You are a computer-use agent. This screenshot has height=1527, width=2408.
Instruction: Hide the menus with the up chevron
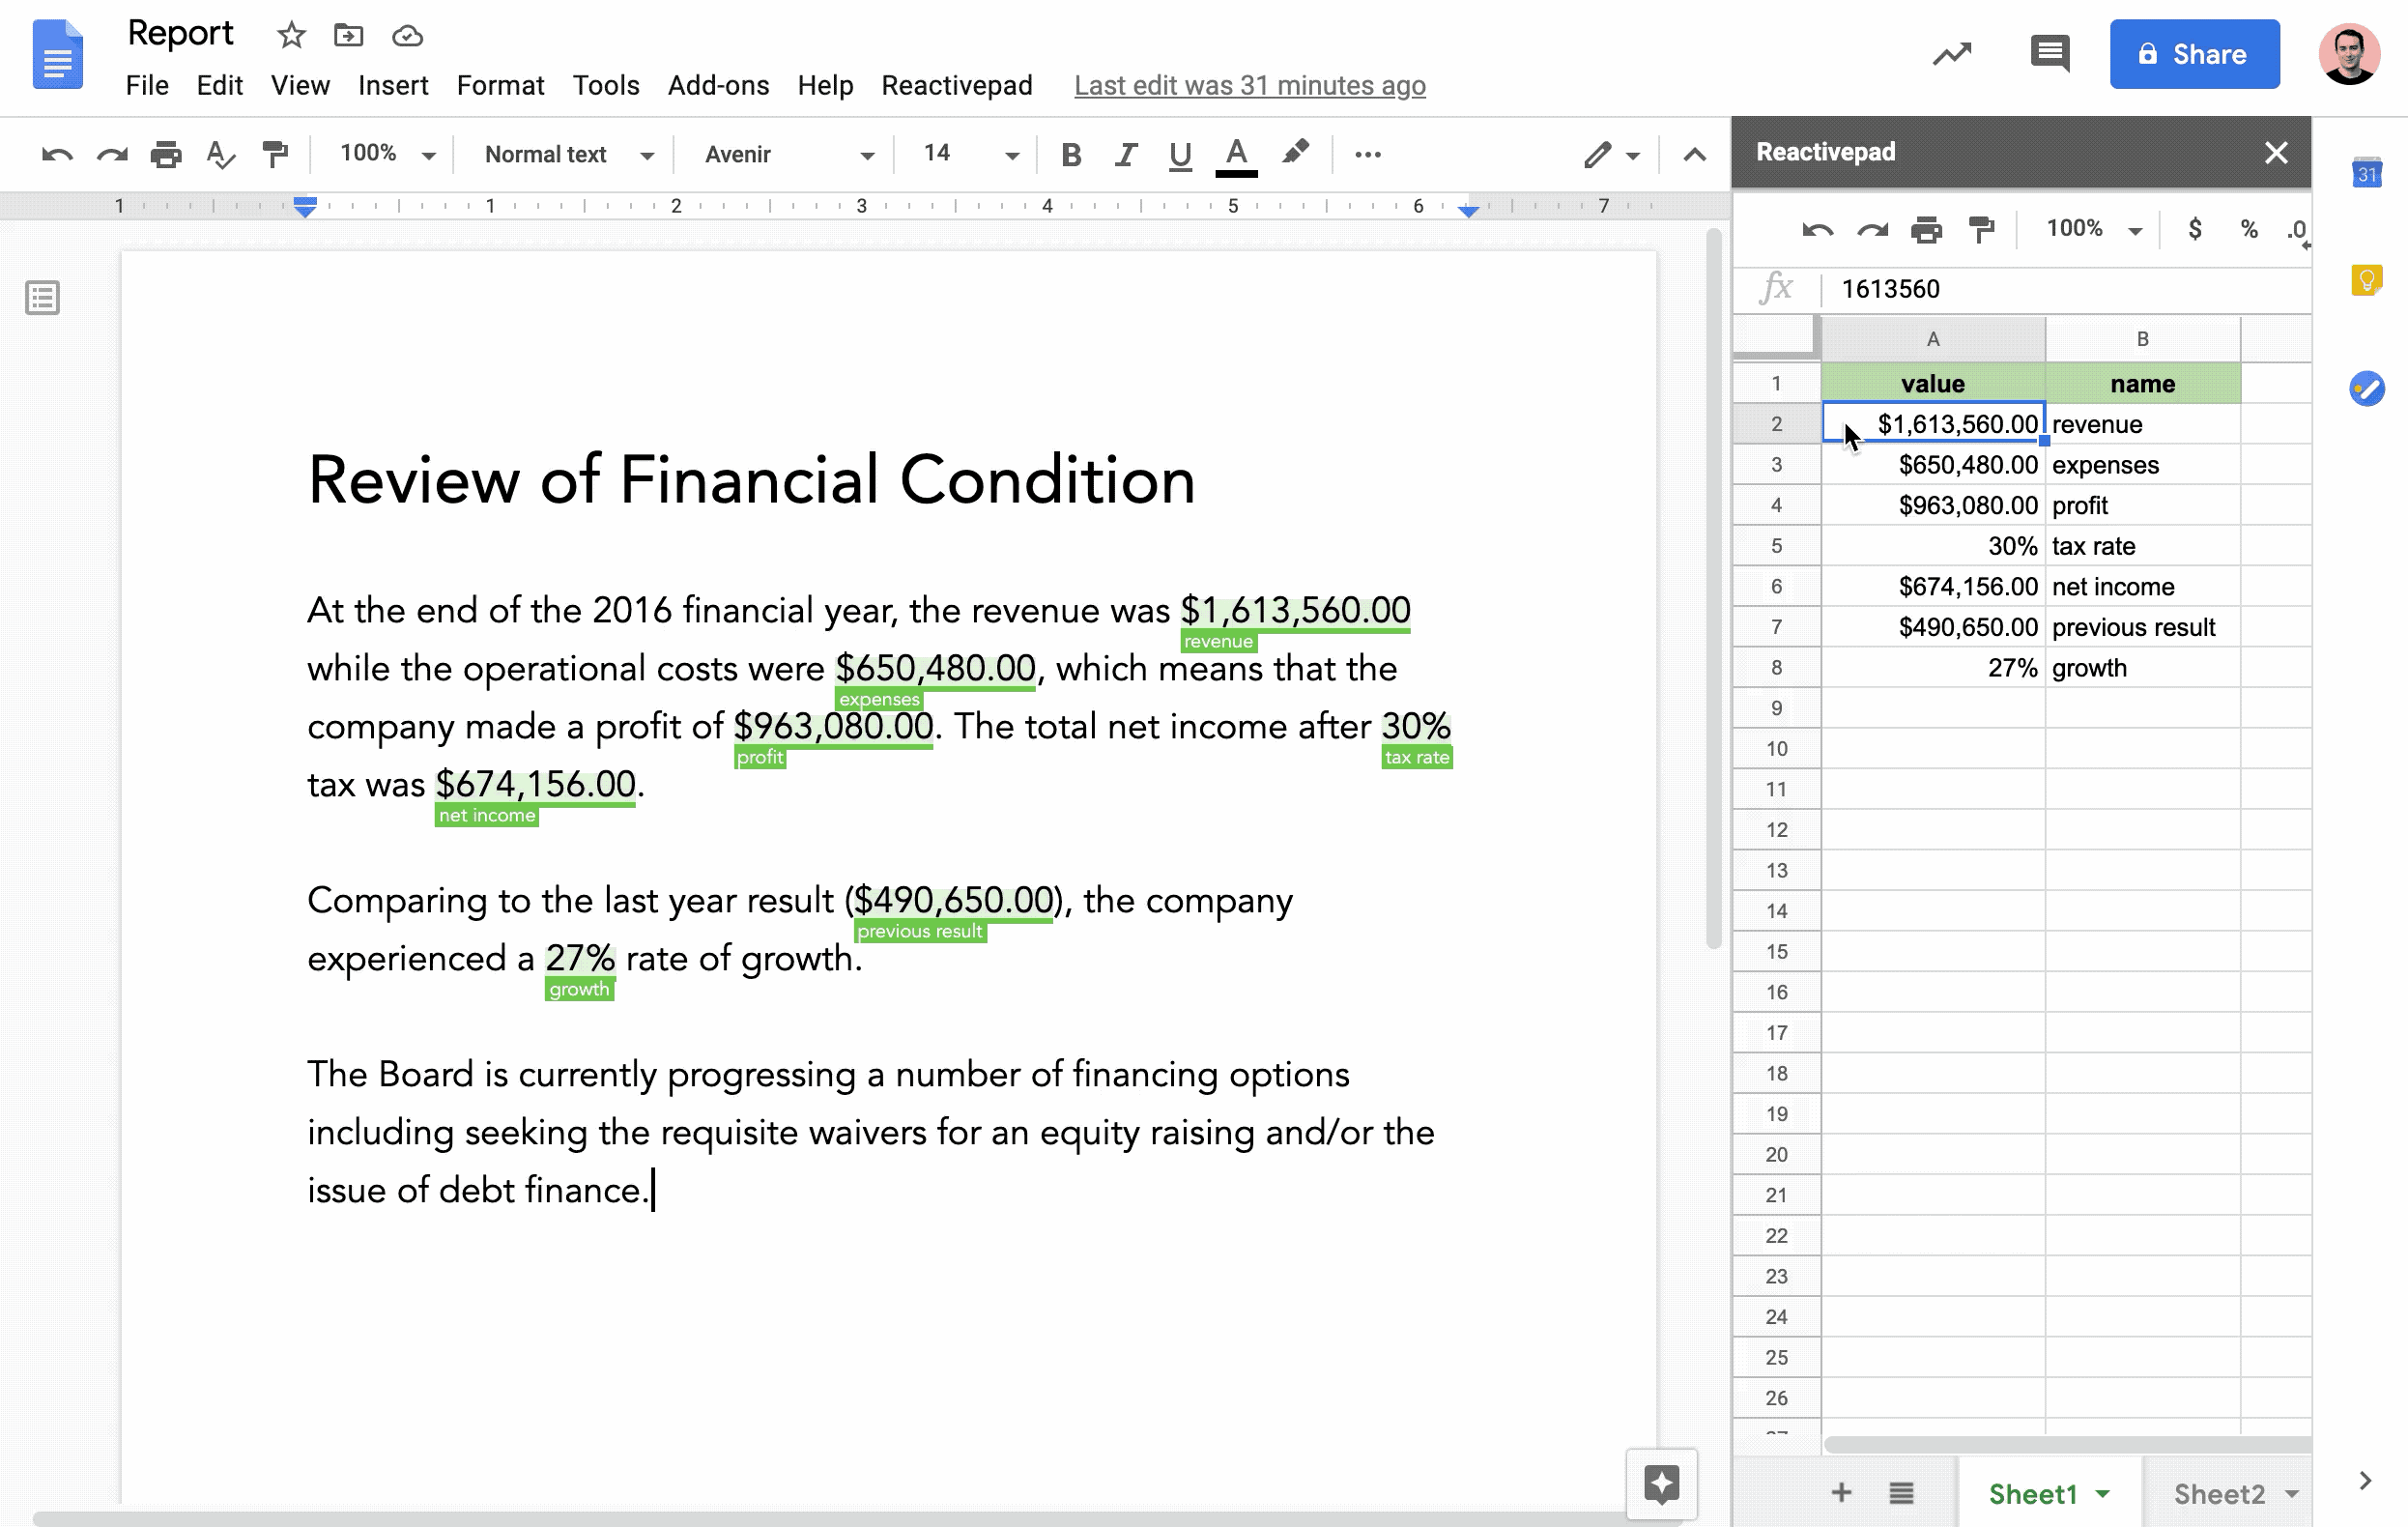point(1694,155)
